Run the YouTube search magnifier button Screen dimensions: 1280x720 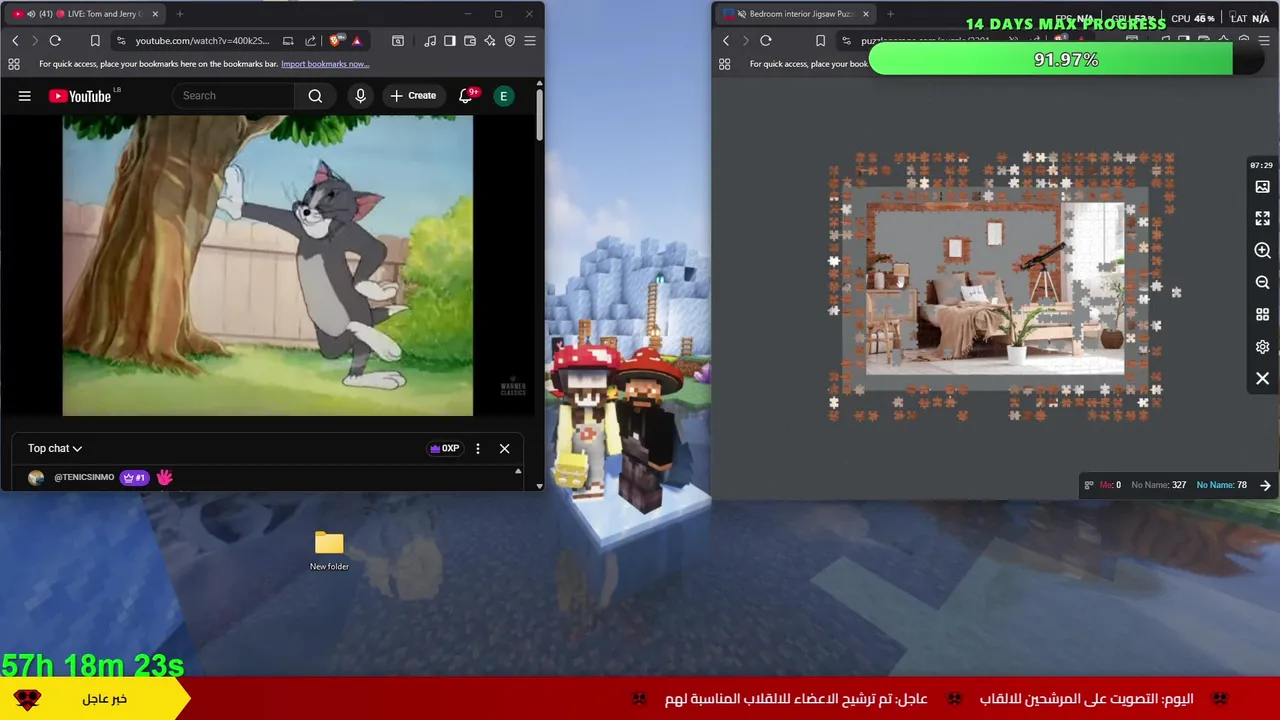click(x=315, y=96)
